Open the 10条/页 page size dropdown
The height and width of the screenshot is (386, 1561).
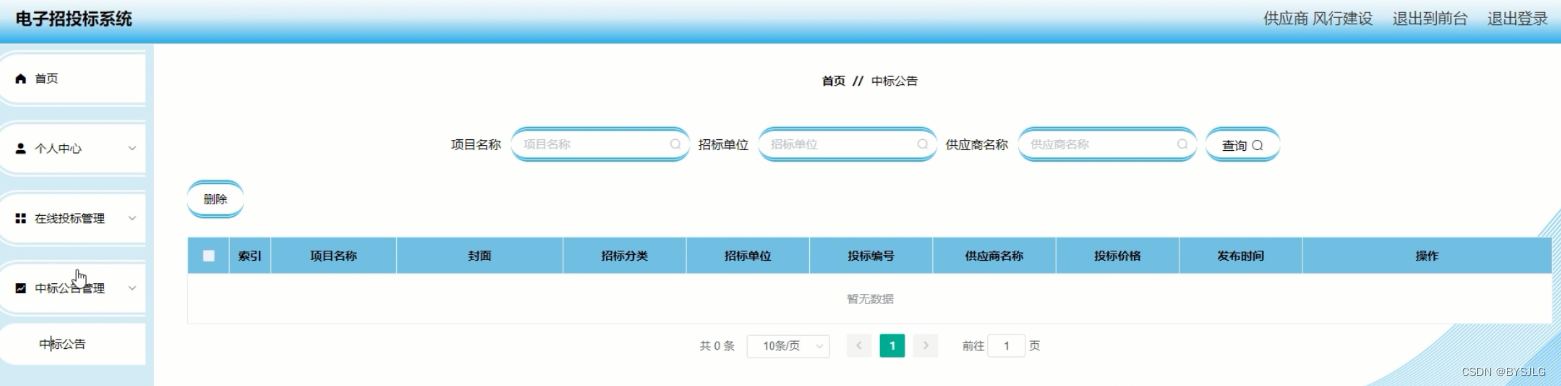(788, 346)
